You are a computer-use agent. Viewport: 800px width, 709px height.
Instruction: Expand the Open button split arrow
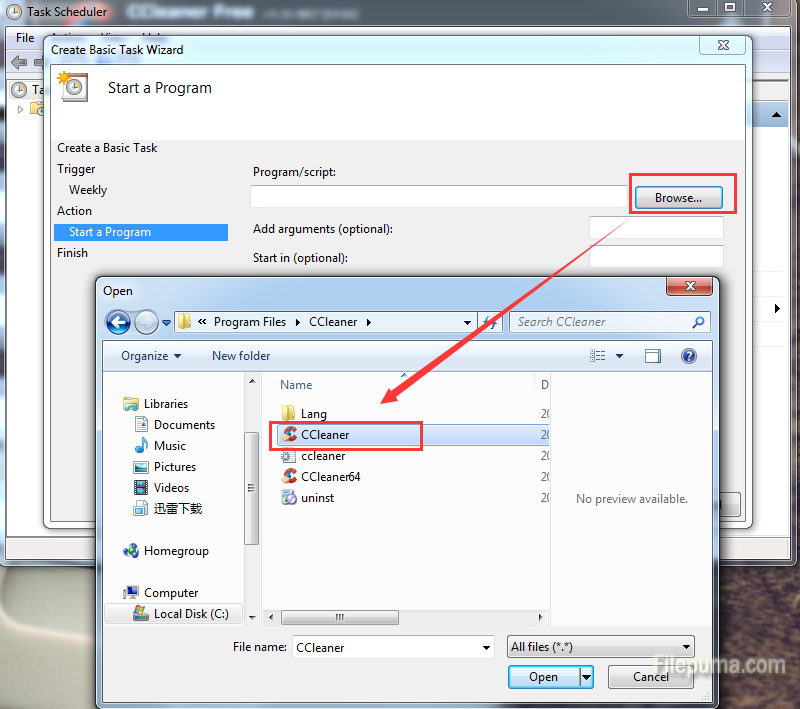click(x=586, y=677)
